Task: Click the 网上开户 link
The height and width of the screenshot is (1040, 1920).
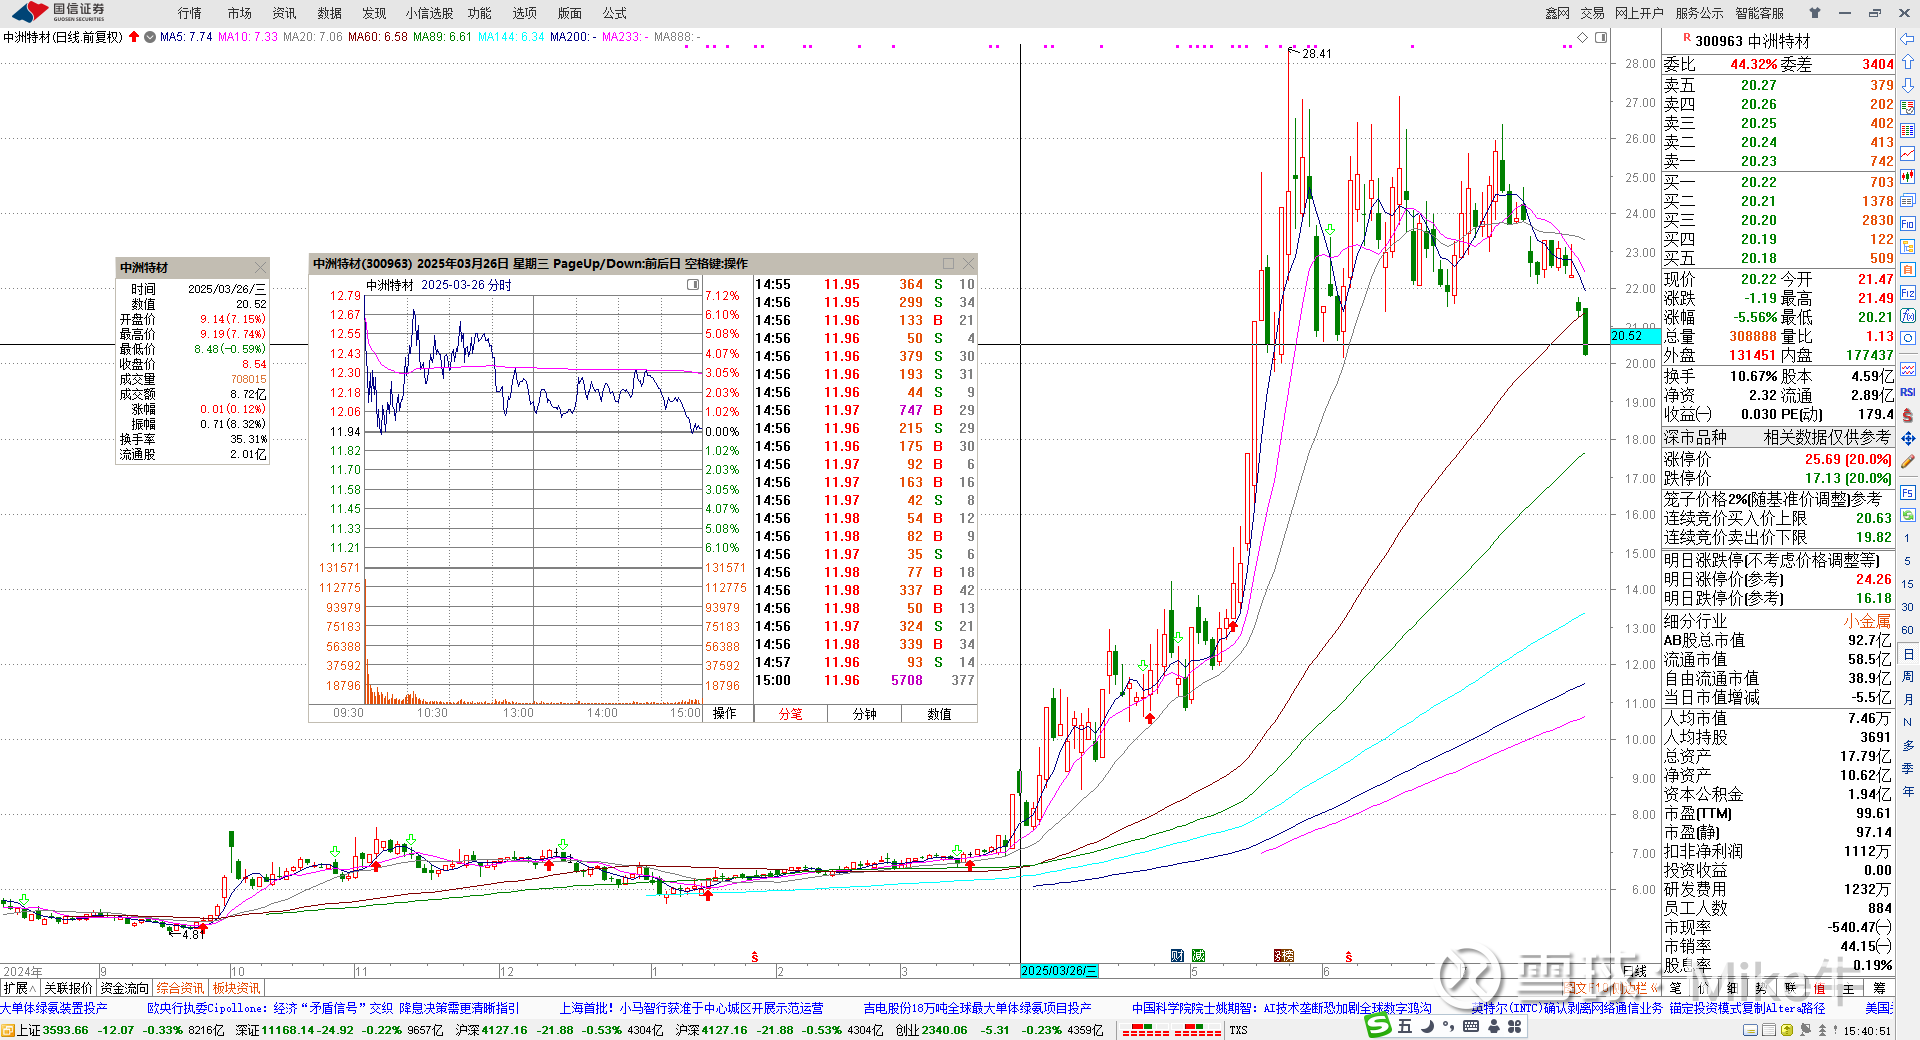Action: coord(1639,13)
